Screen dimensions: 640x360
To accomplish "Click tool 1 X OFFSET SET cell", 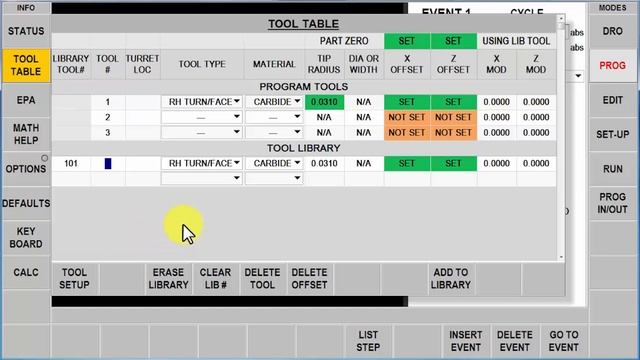I will click(407, 102).
